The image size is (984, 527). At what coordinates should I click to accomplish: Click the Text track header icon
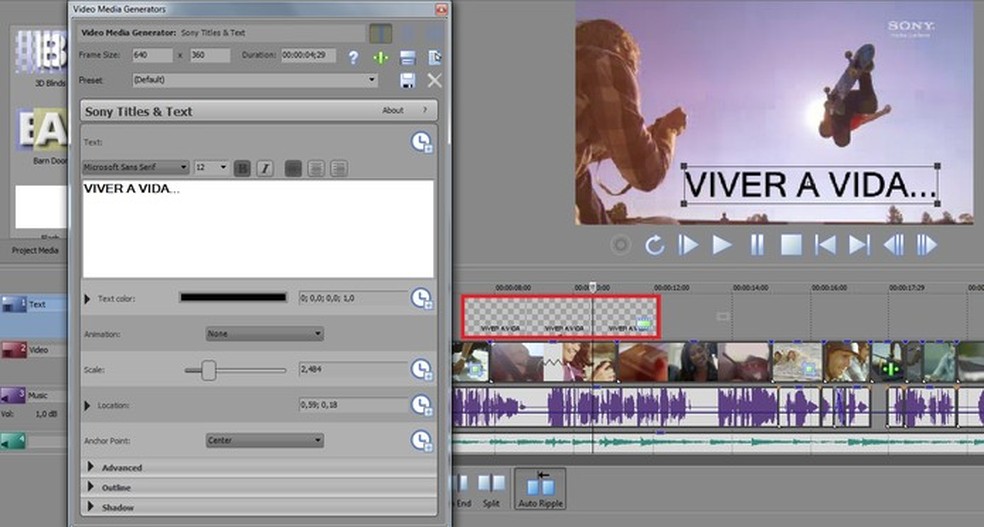[13, 304]
